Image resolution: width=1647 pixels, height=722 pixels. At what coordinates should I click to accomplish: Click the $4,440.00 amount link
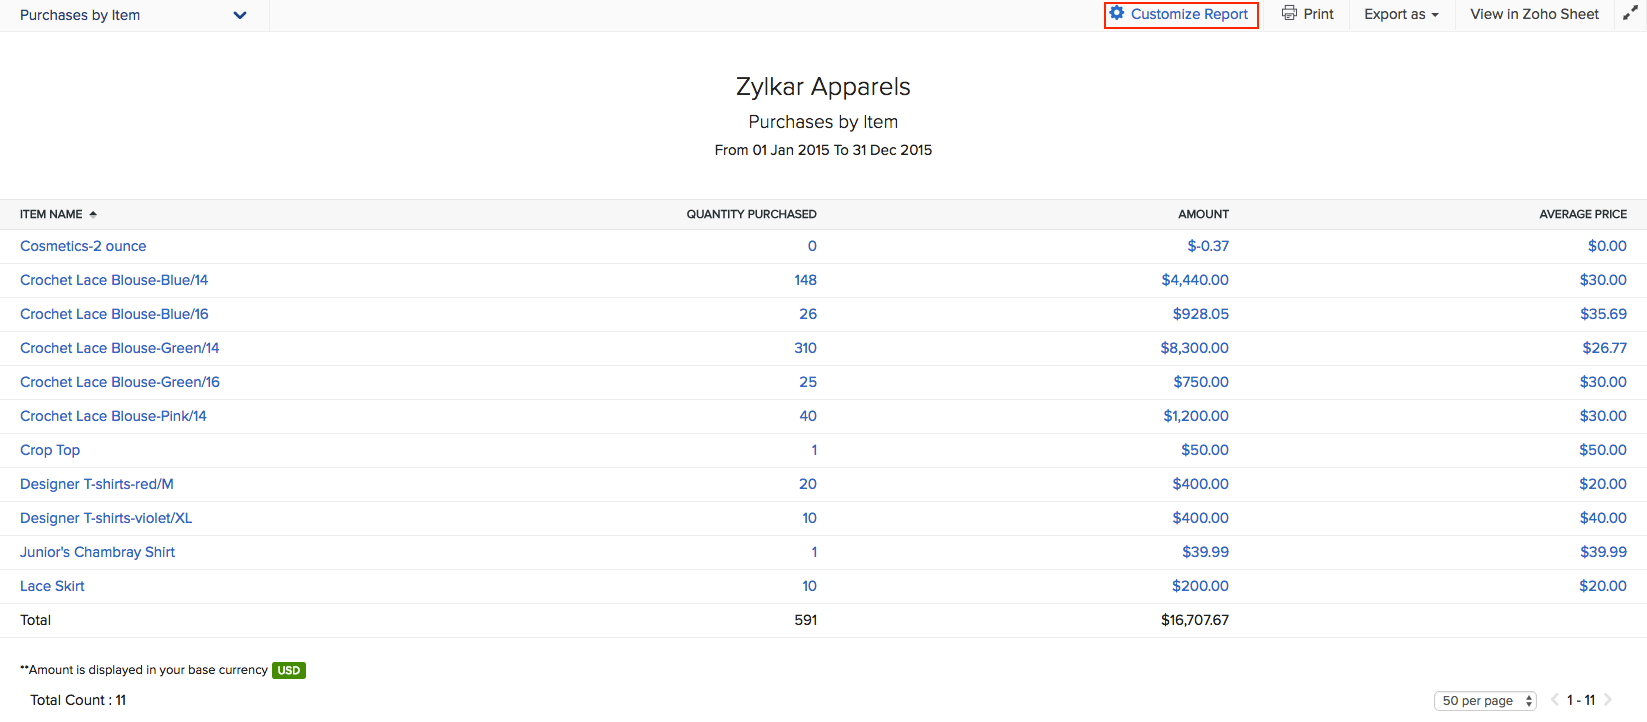coord(1194,280)
